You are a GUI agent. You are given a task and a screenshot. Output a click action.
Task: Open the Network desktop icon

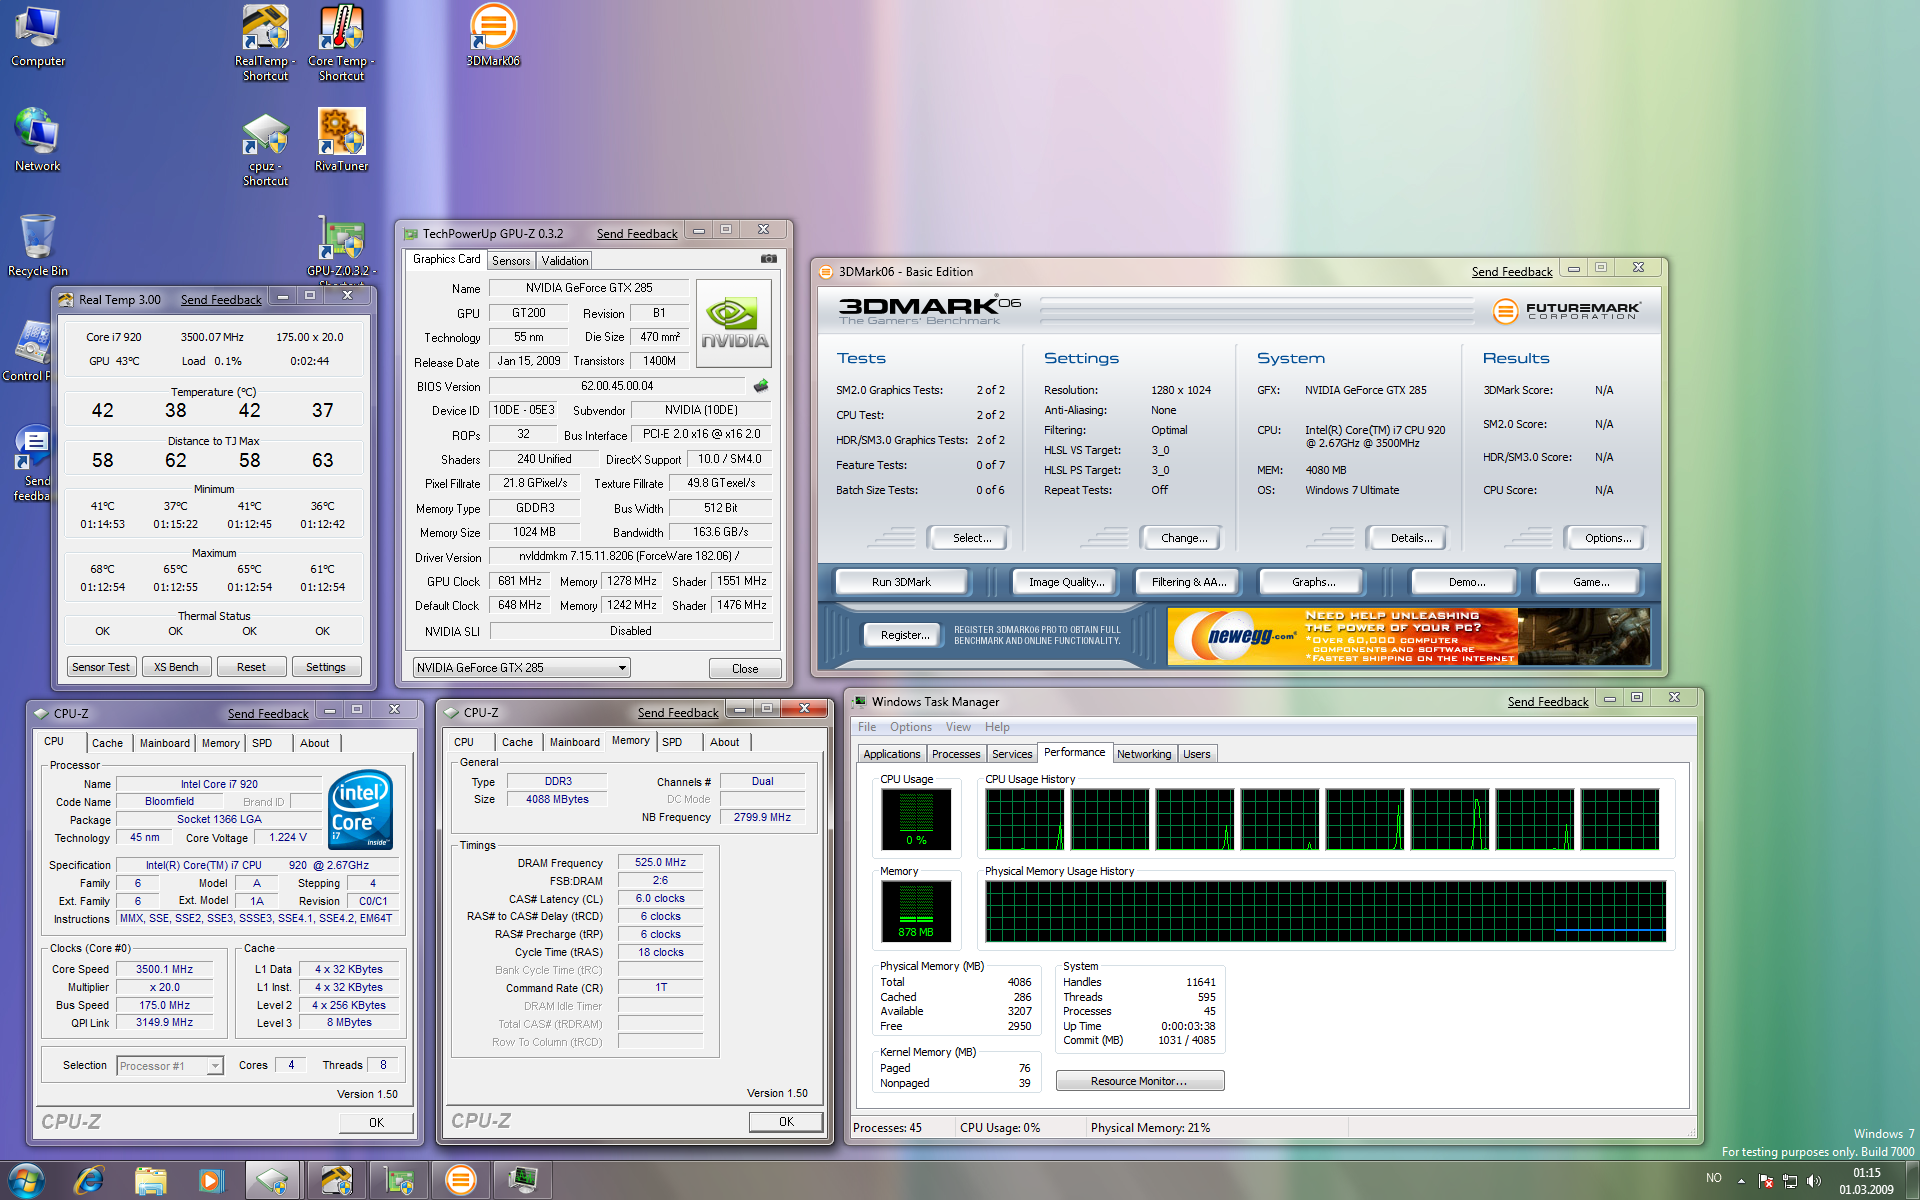(x=37, y=140)
